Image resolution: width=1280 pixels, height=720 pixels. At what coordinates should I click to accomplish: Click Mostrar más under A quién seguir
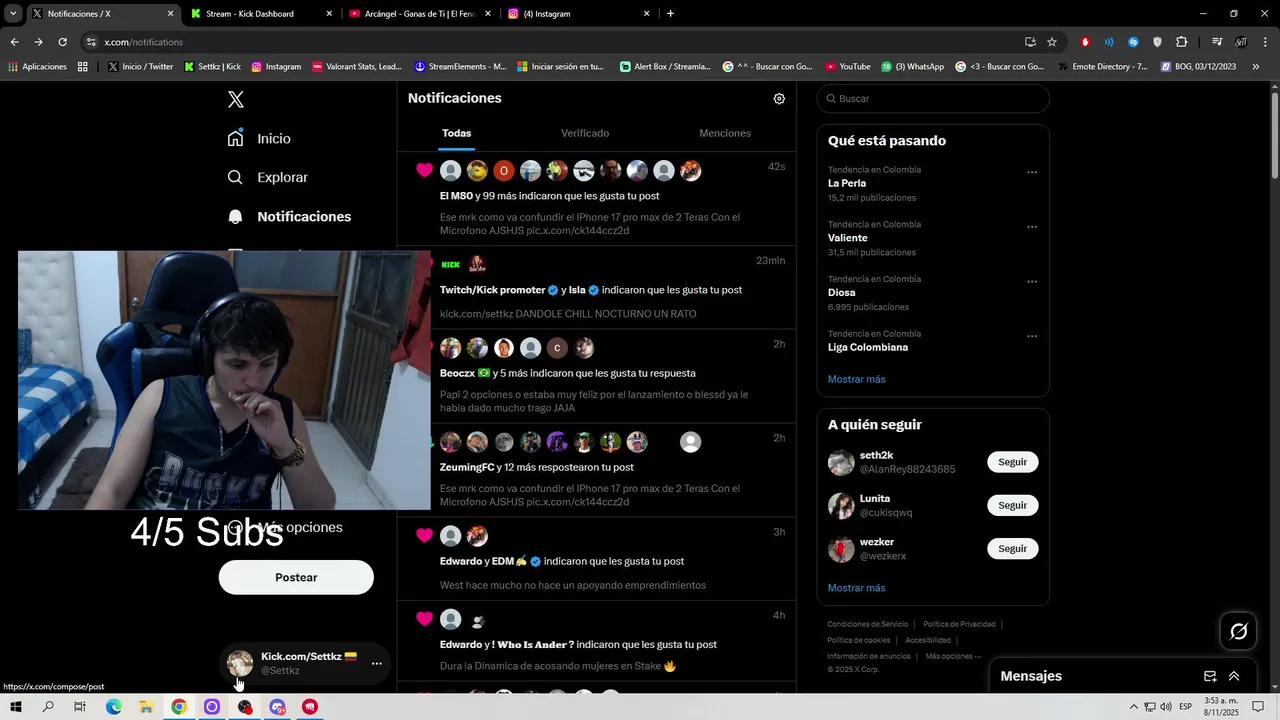click(856, 588)
